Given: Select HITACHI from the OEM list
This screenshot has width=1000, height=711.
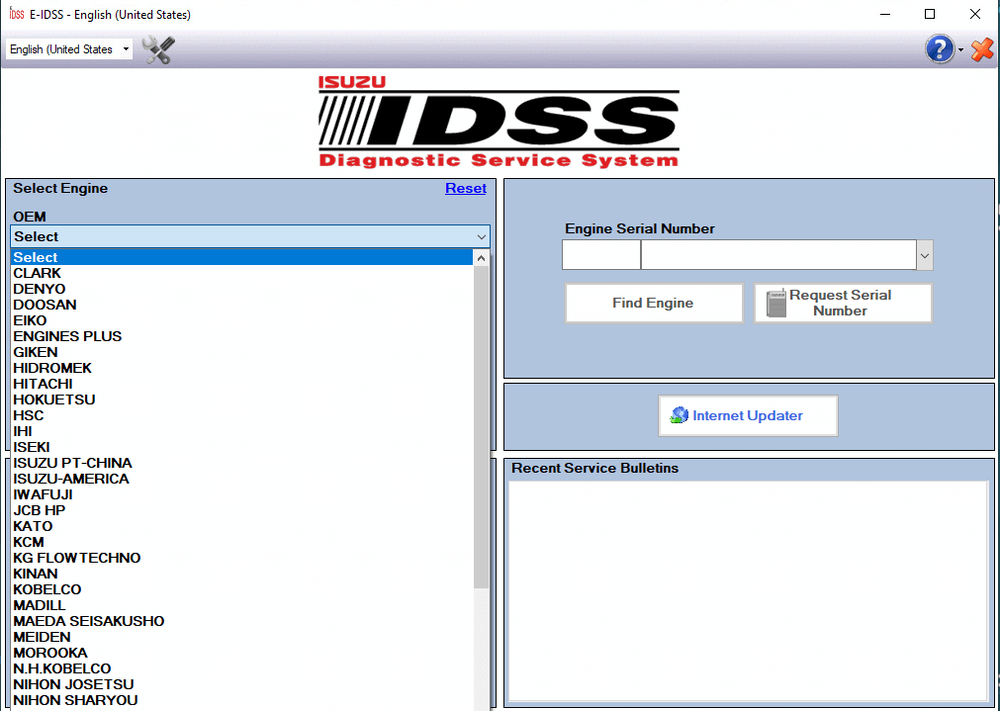Looking at the screenshot, I should [x=43, y=383].
